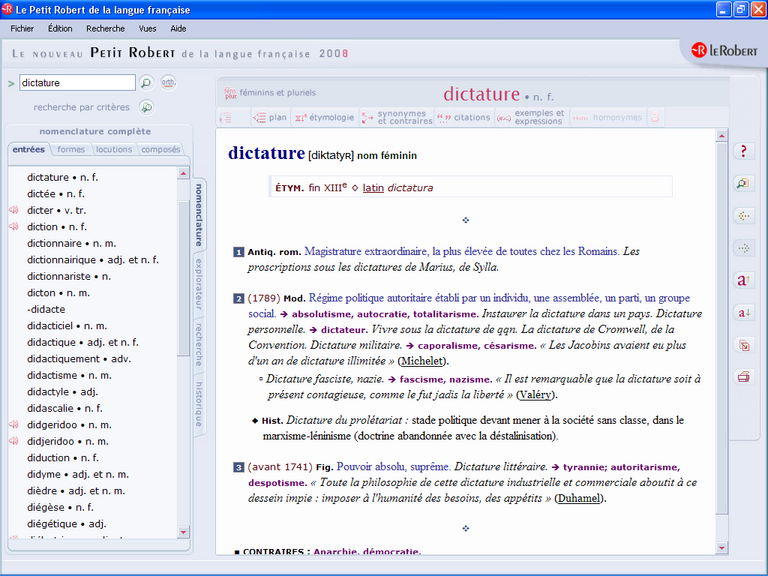Open the Duhamel author link
Viewport: 768px width, 576px height.
(x=578, y=499)
